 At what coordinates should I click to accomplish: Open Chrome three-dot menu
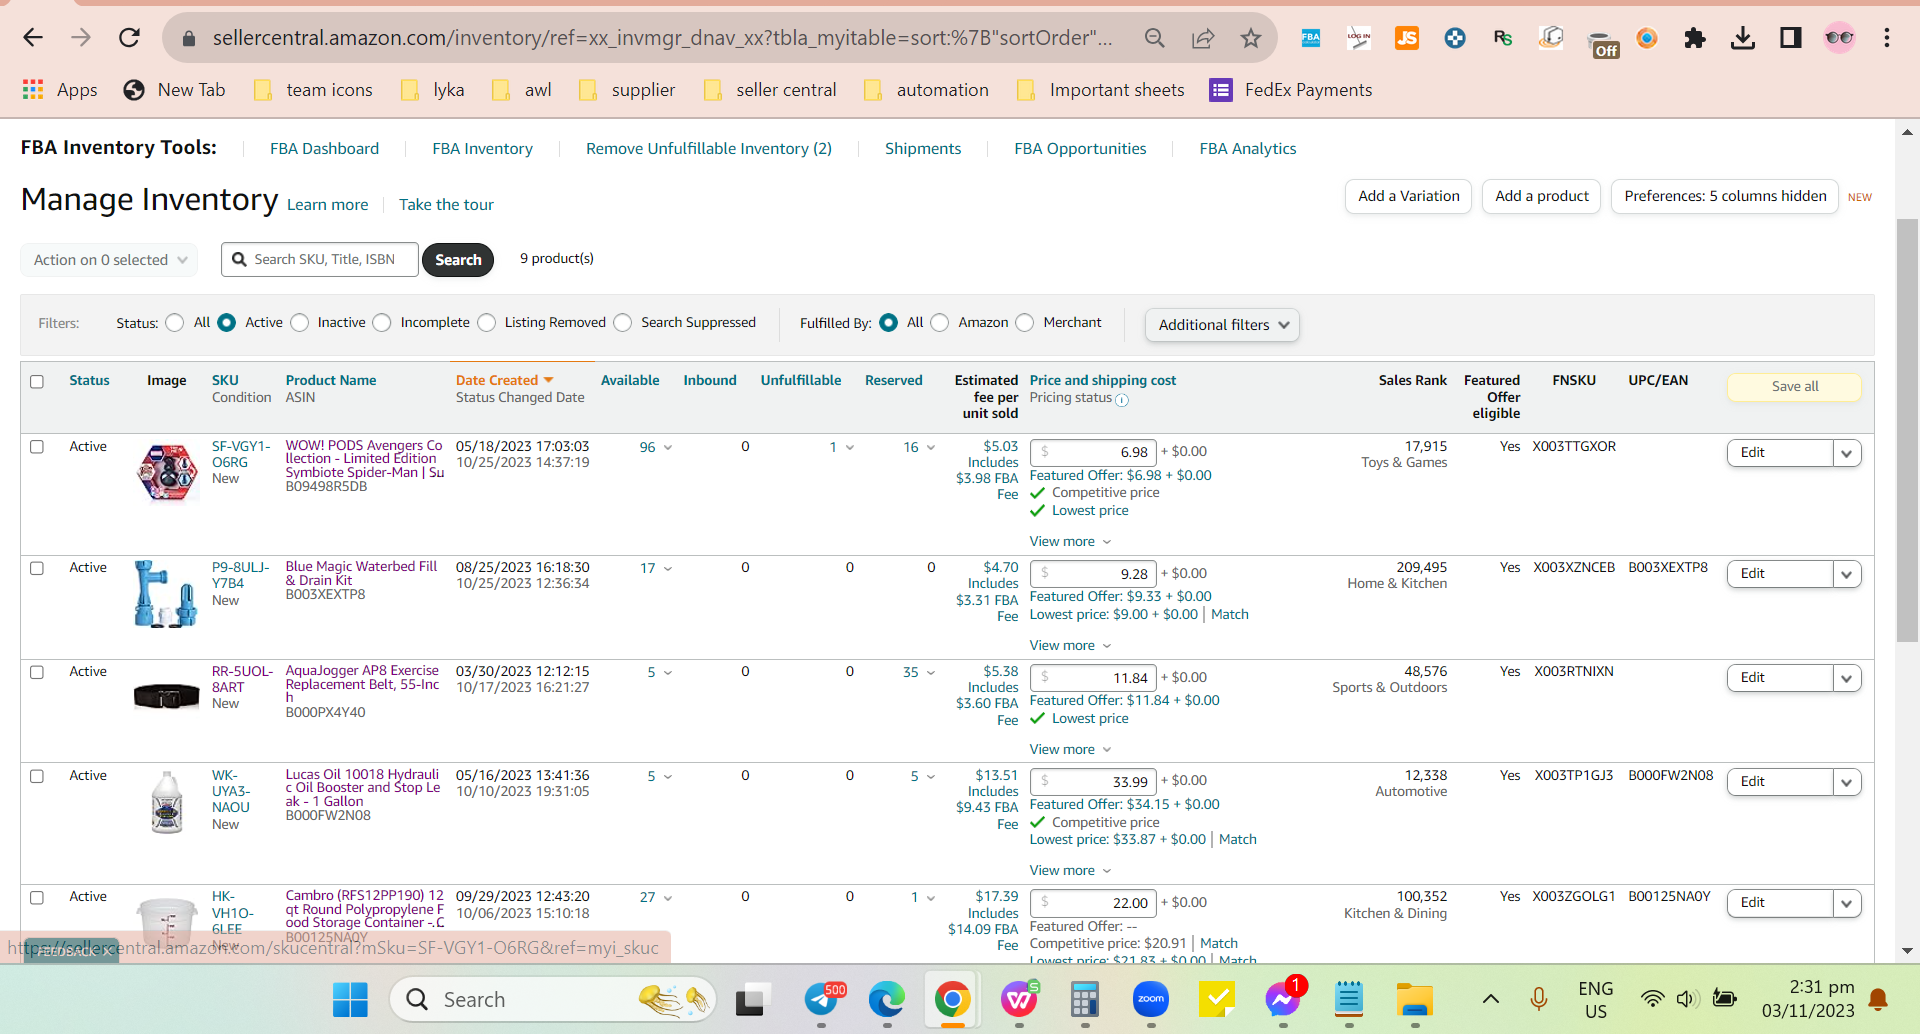pyautogui.click(x=1887, y=38)
